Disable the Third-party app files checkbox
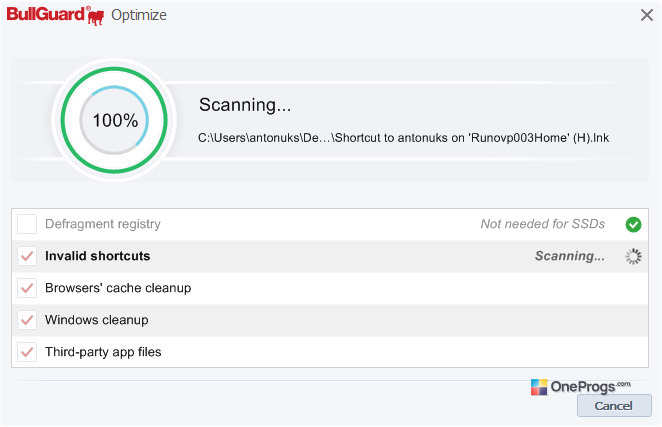This screenshot has width=662, height=427. click(27, 352)
